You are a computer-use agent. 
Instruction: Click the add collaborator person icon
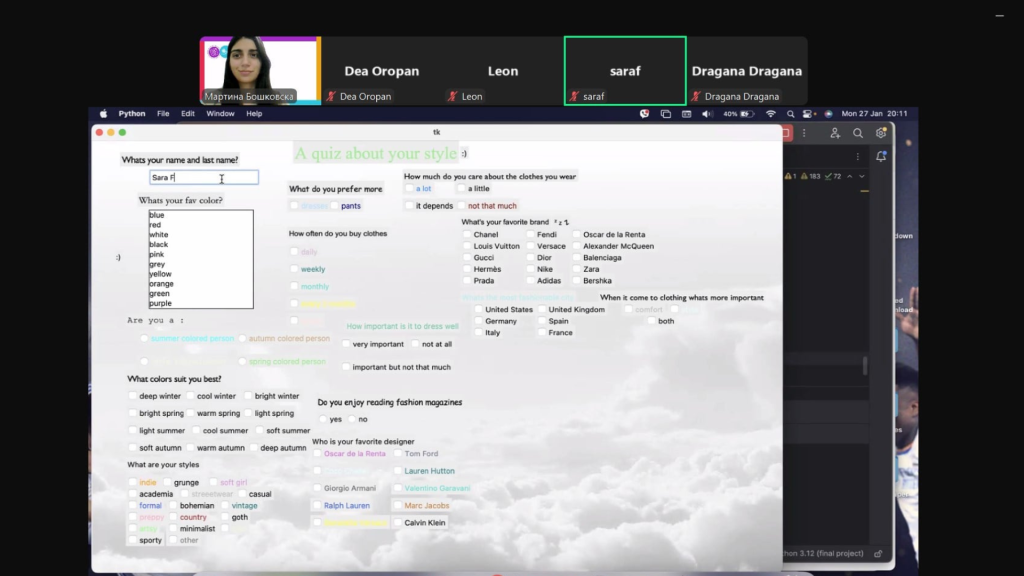pyautogui.click(x=835, y=133)
